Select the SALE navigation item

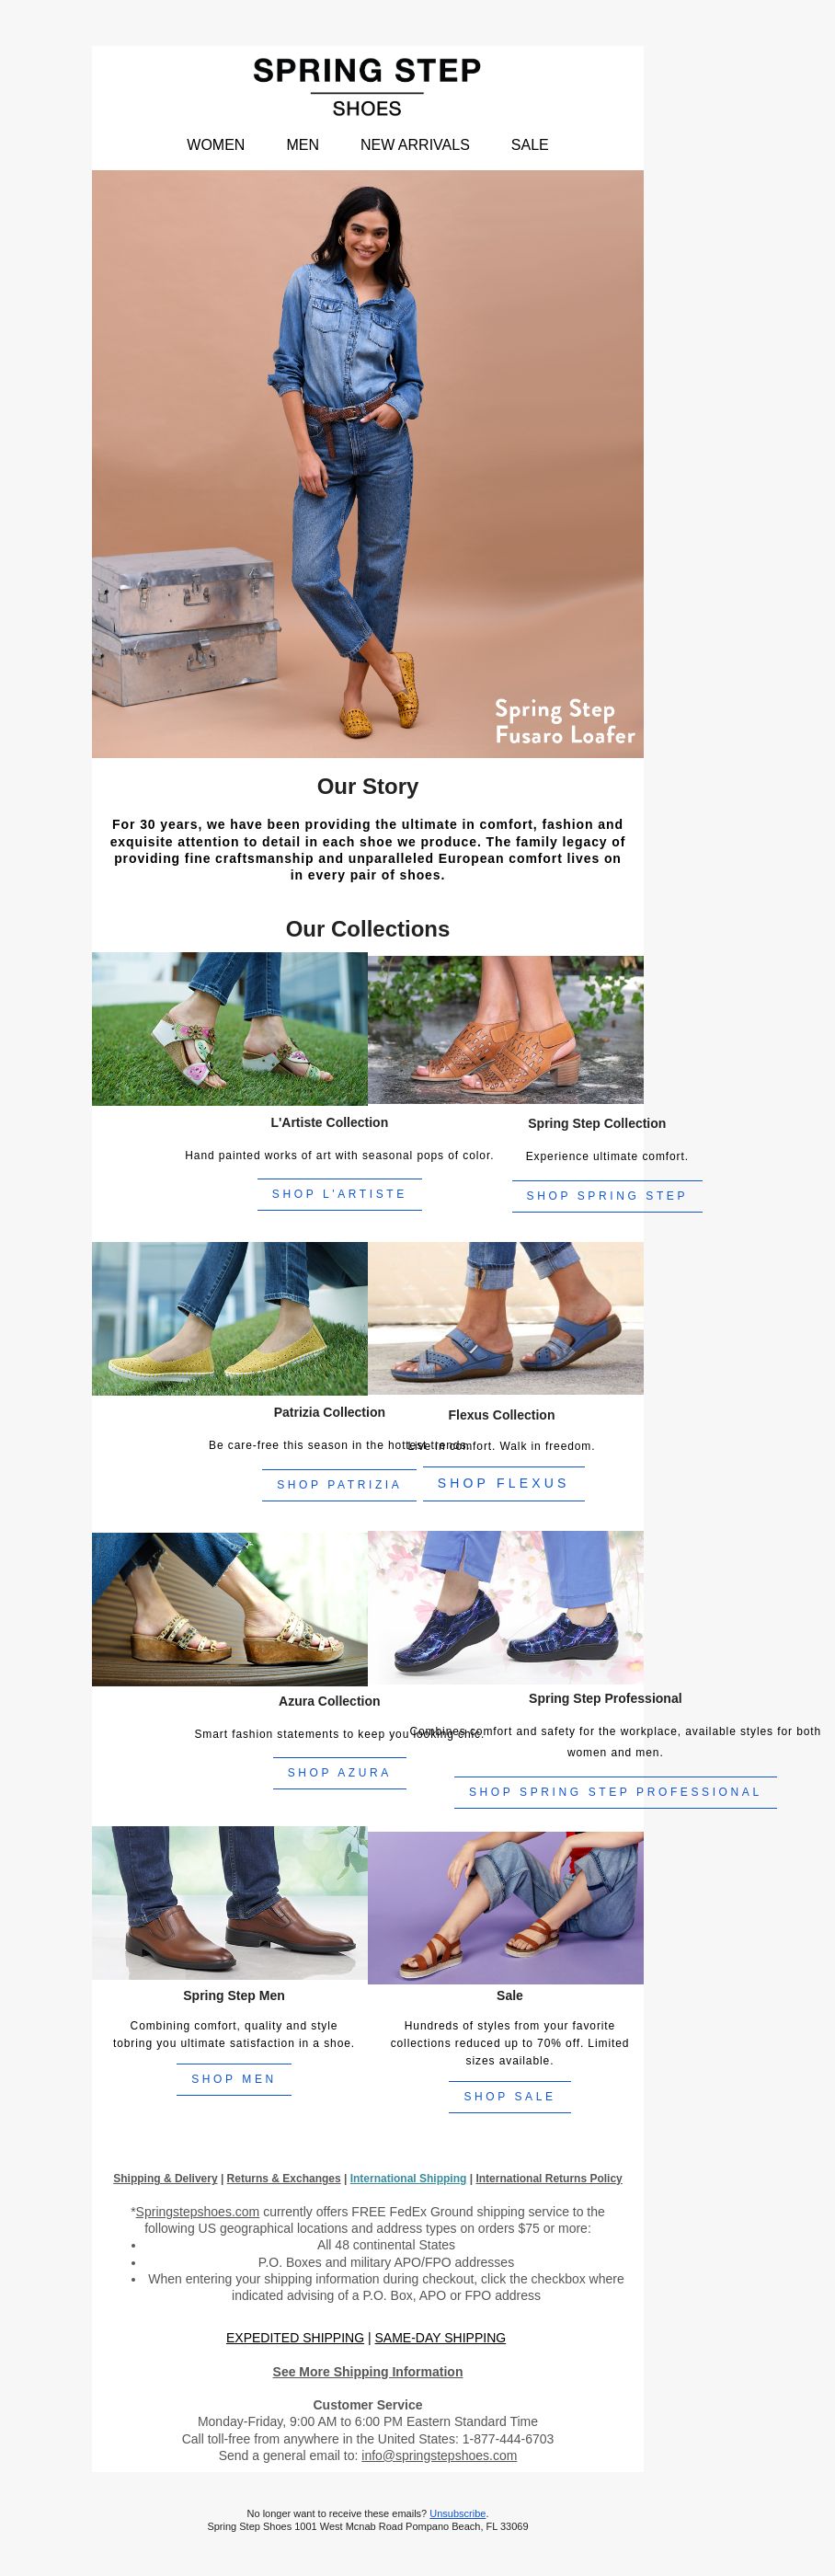(529, 145)
